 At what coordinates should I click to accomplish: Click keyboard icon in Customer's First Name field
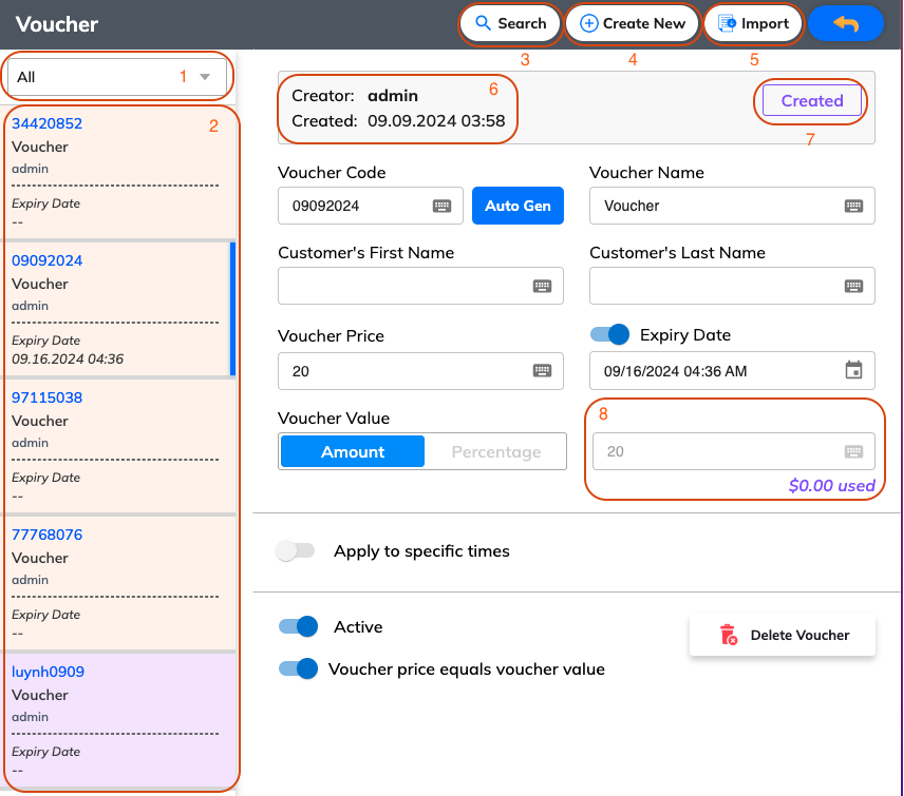click(542, 286)
